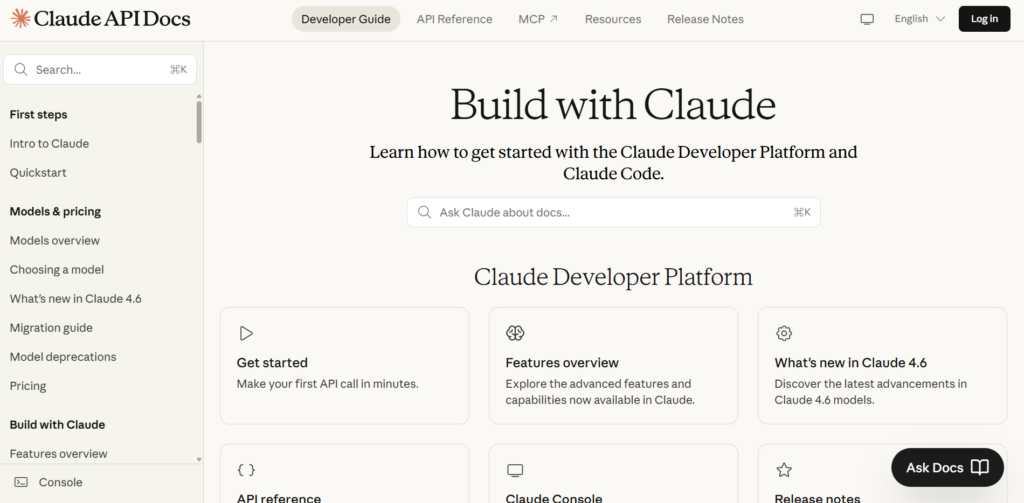
Task: Open the Pricing sidebar link
Action: 28,385
